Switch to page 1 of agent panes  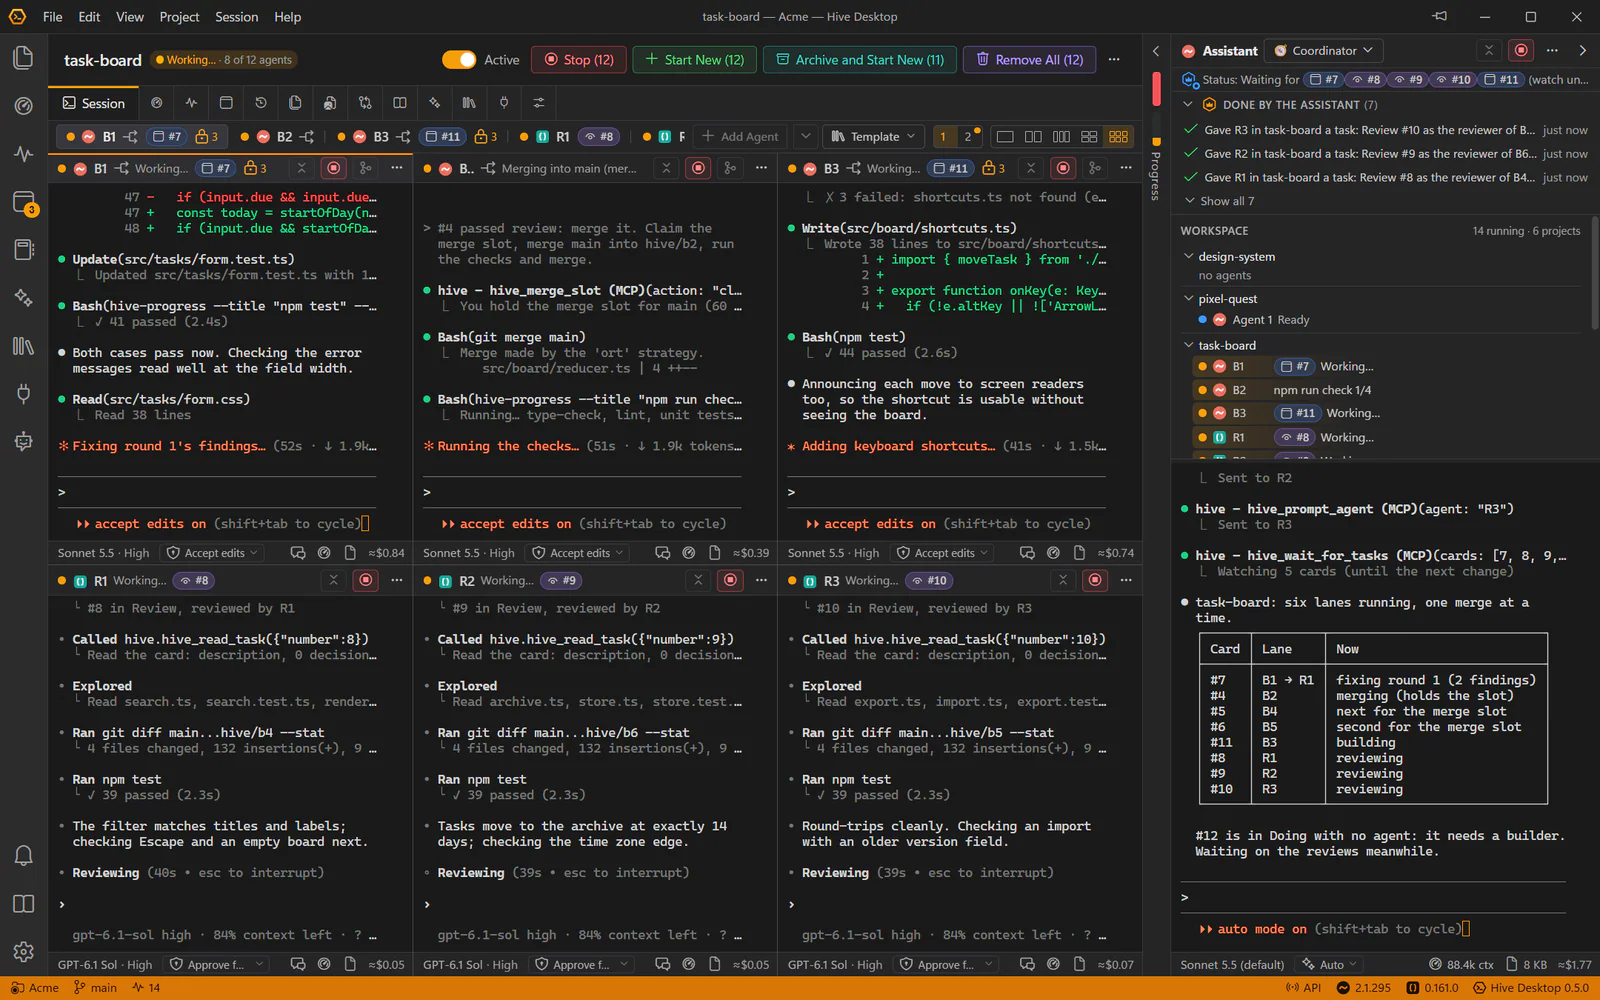coord(943,137)
